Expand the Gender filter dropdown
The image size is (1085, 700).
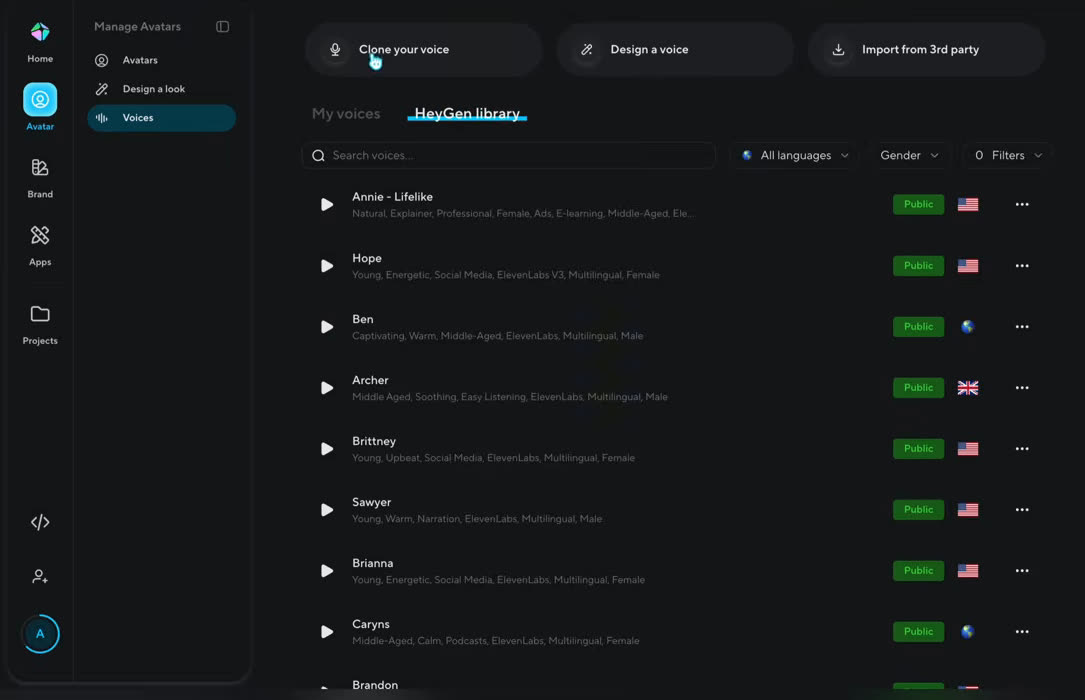pyautogui.click(x=909, y=156)
